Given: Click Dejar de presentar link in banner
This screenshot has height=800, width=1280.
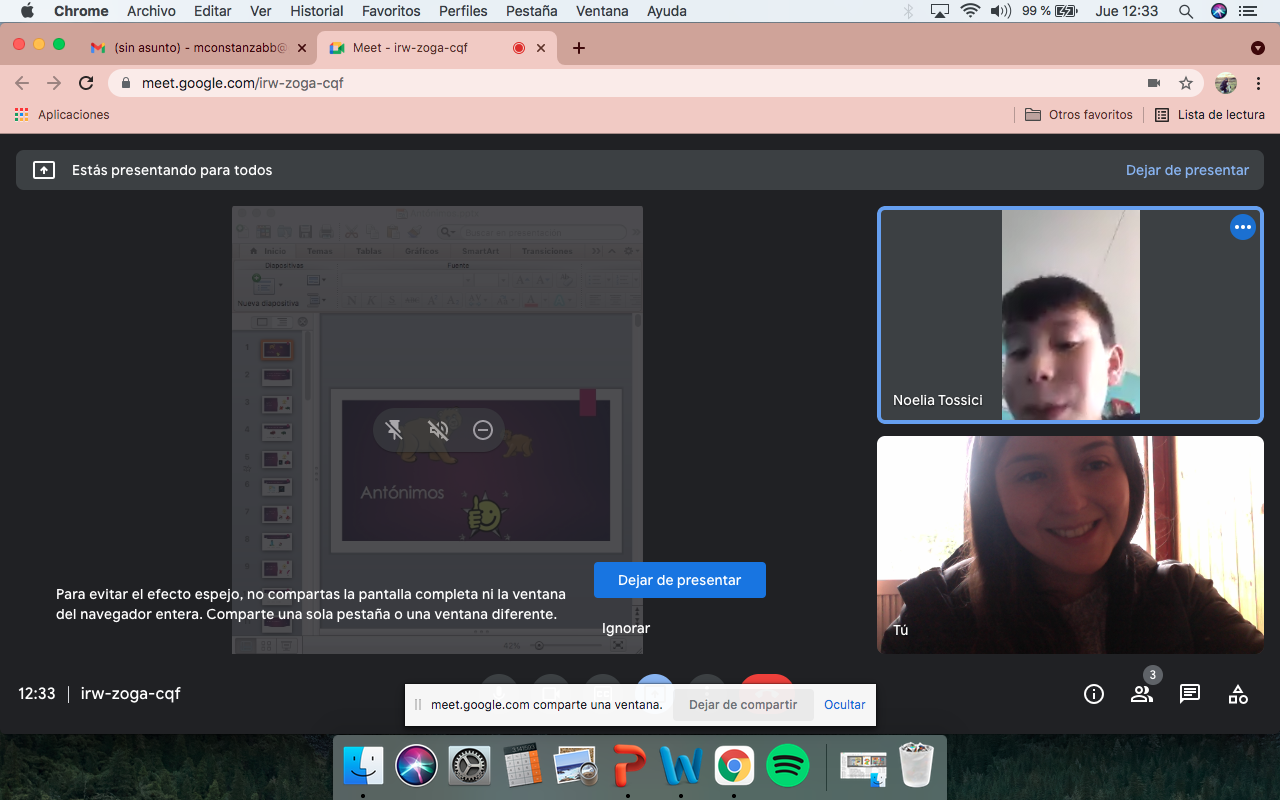Looking at the screenshot, I should tap(1187, 170).
